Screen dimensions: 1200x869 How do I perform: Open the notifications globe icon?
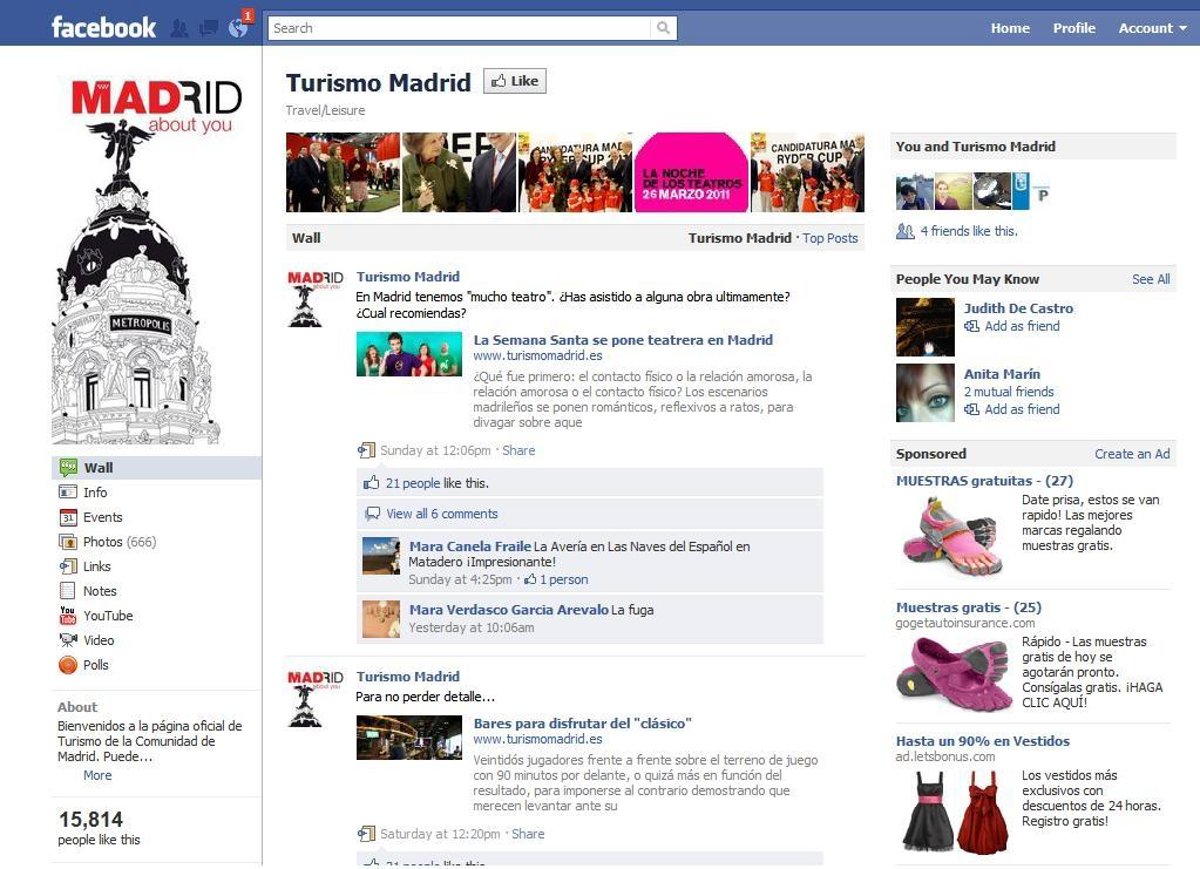click(x=238, y=28)
